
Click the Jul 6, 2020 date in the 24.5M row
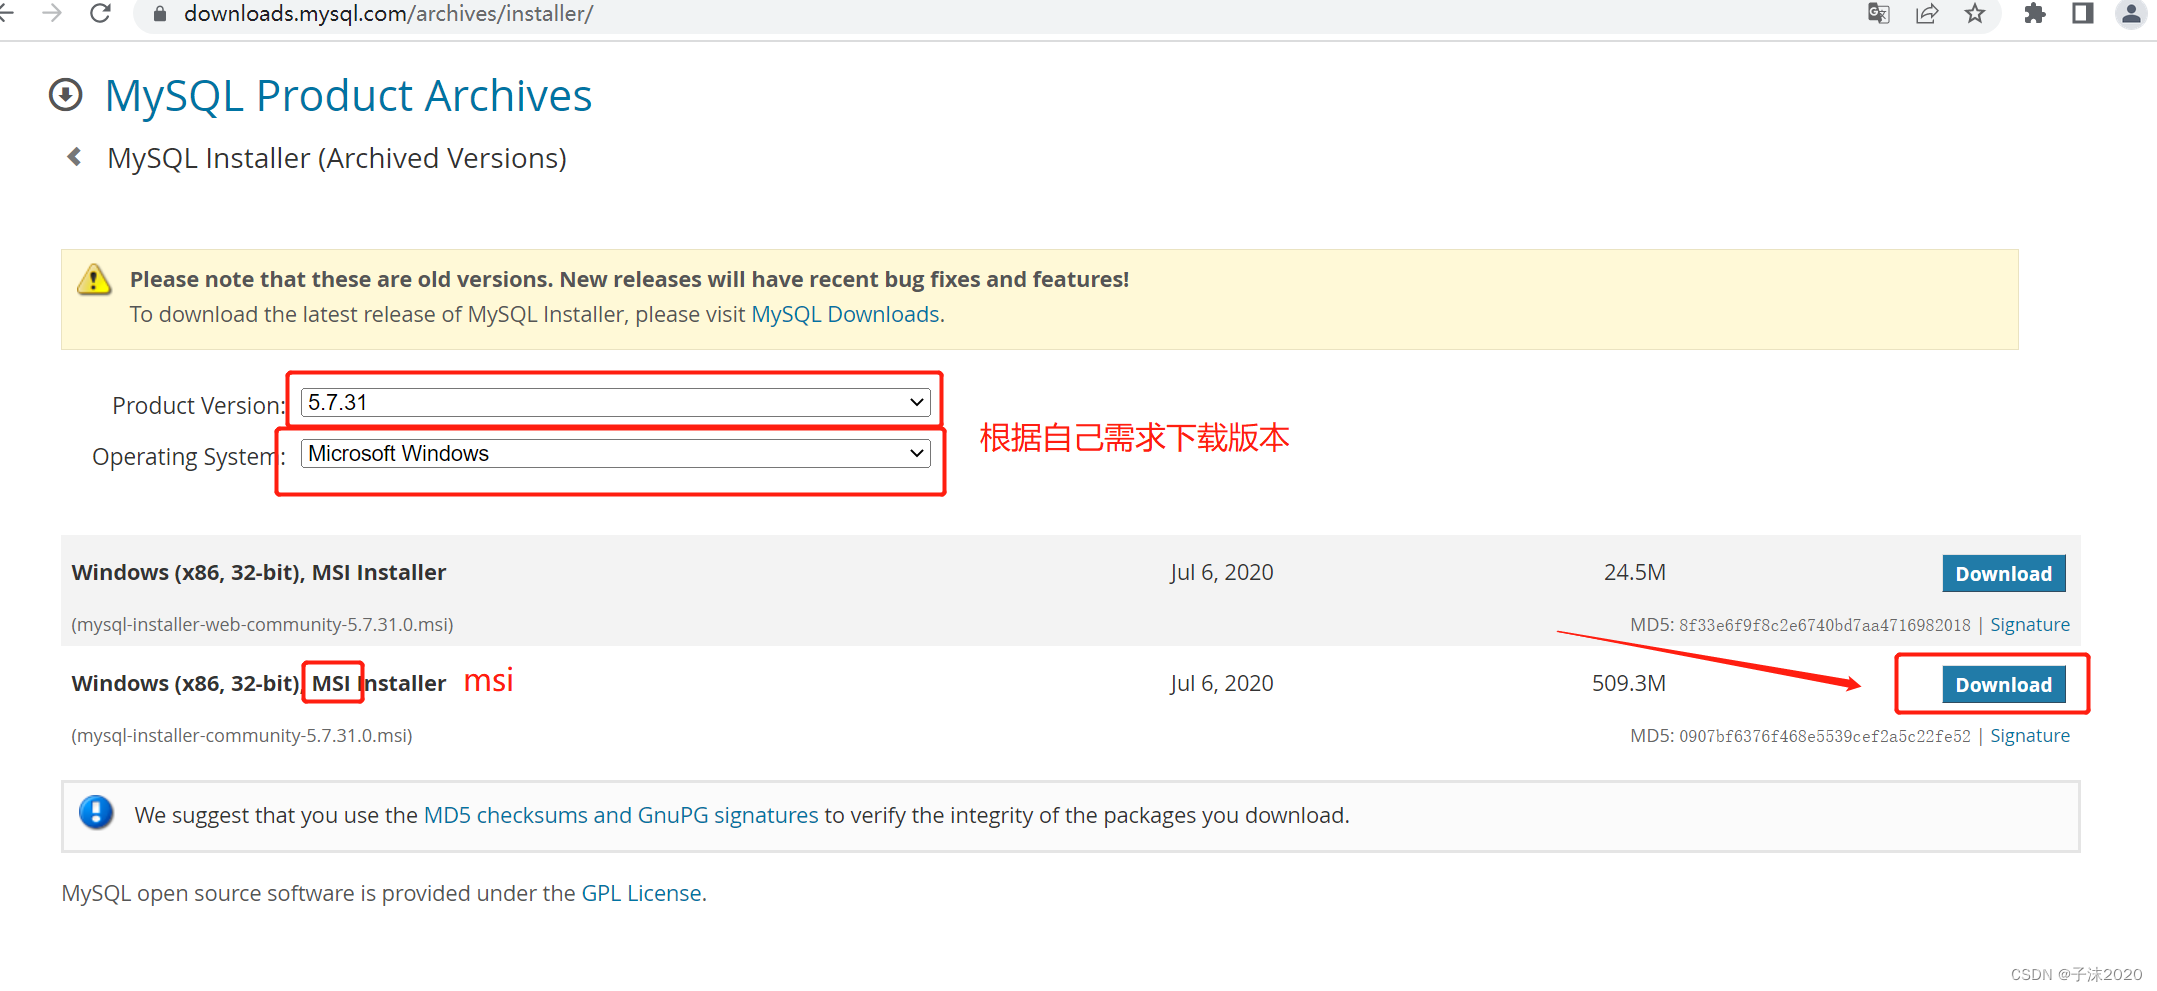tap(1221, 572)
